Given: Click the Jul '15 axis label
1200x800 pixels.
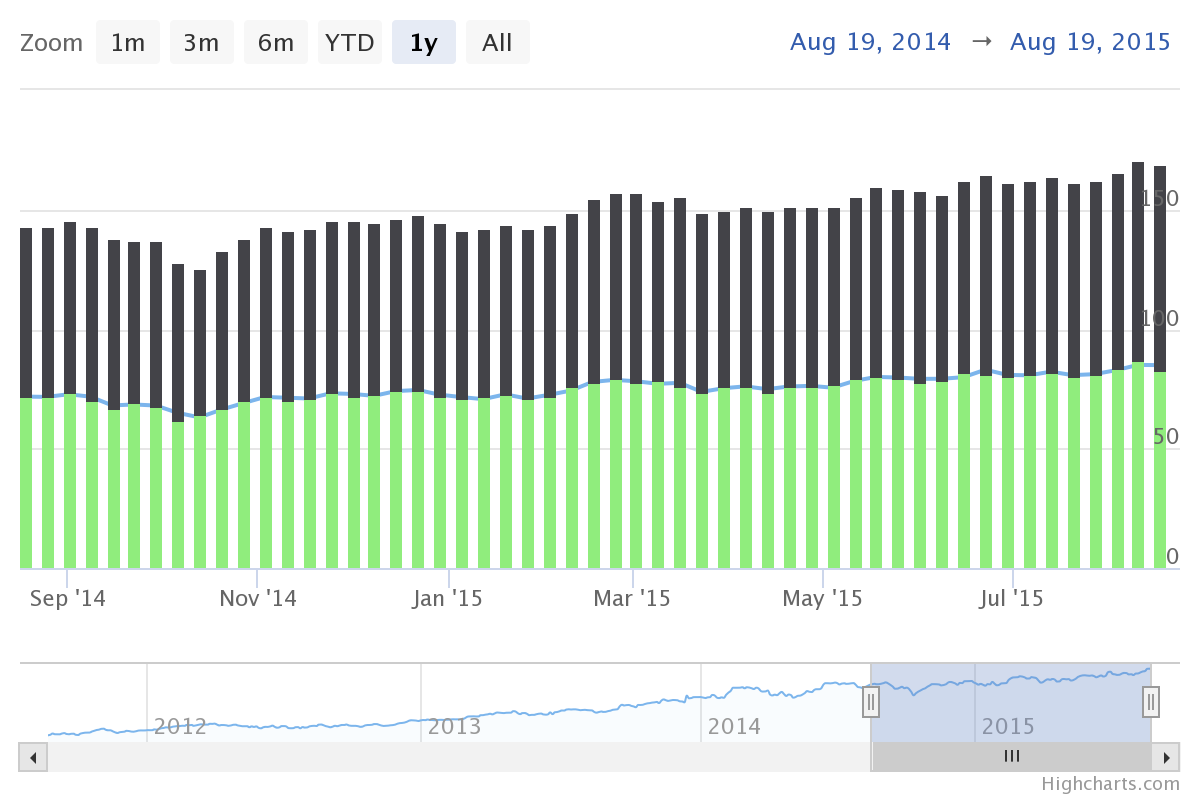Looking at the screenshot, I should pos(1012,598).
